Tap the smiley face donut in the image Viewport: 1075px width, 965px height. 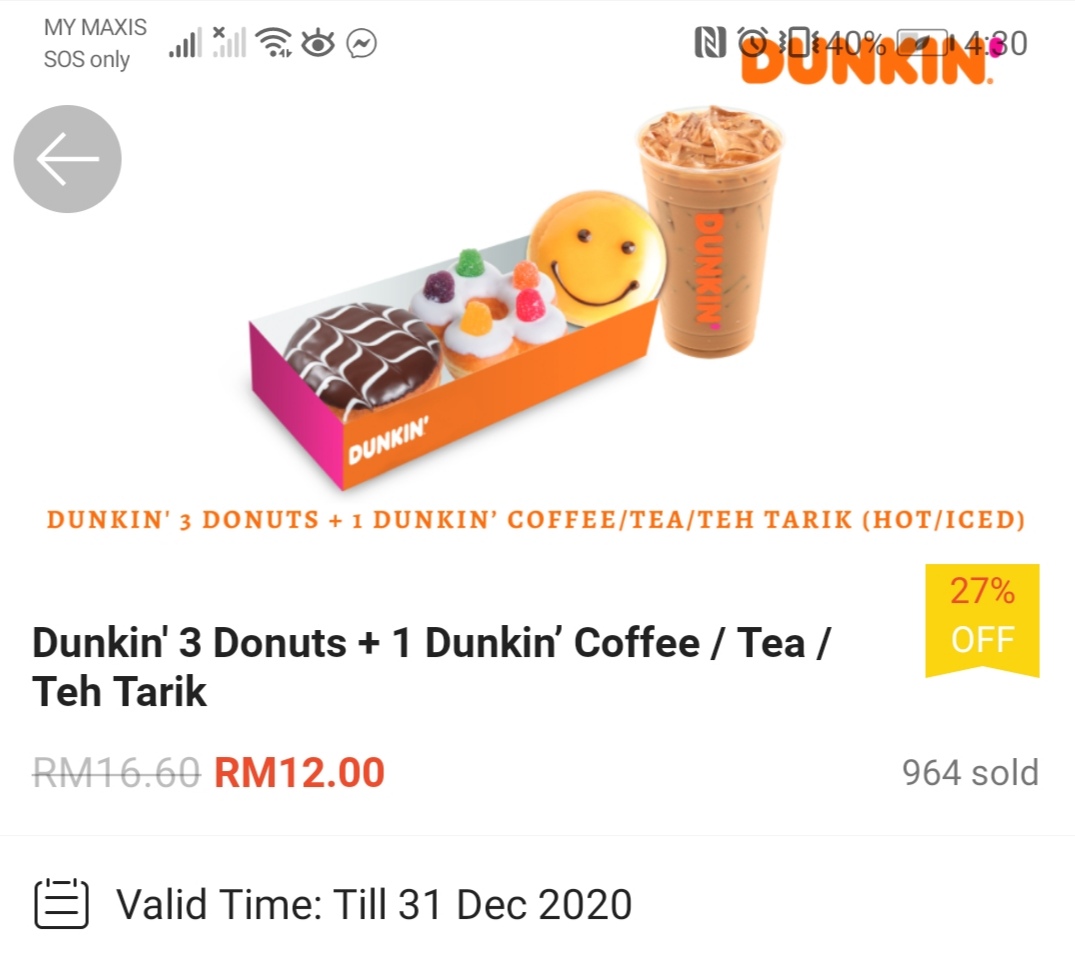click(596, 253)
